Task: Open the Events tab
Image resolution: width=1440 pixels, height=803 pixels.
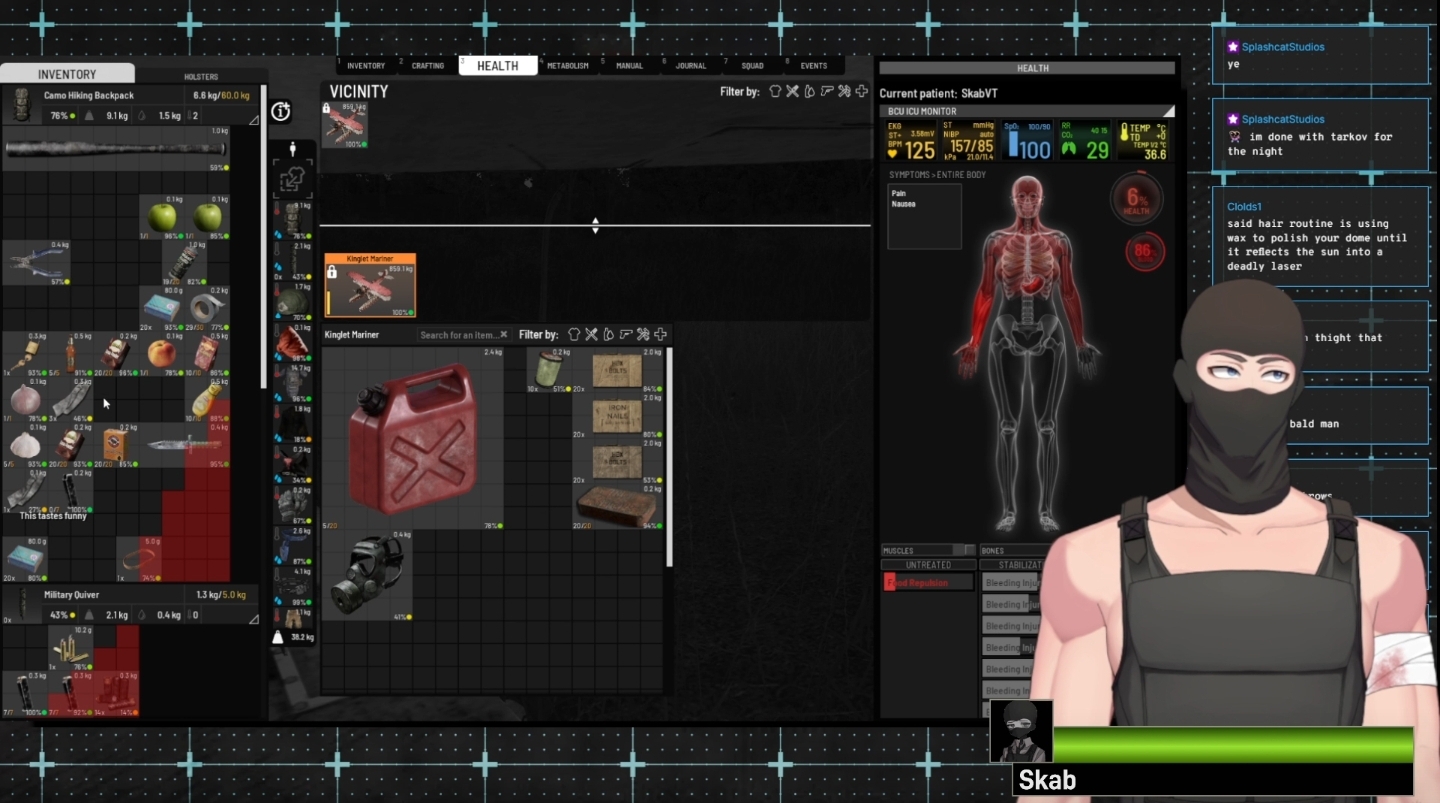Action: coord(814,66)
